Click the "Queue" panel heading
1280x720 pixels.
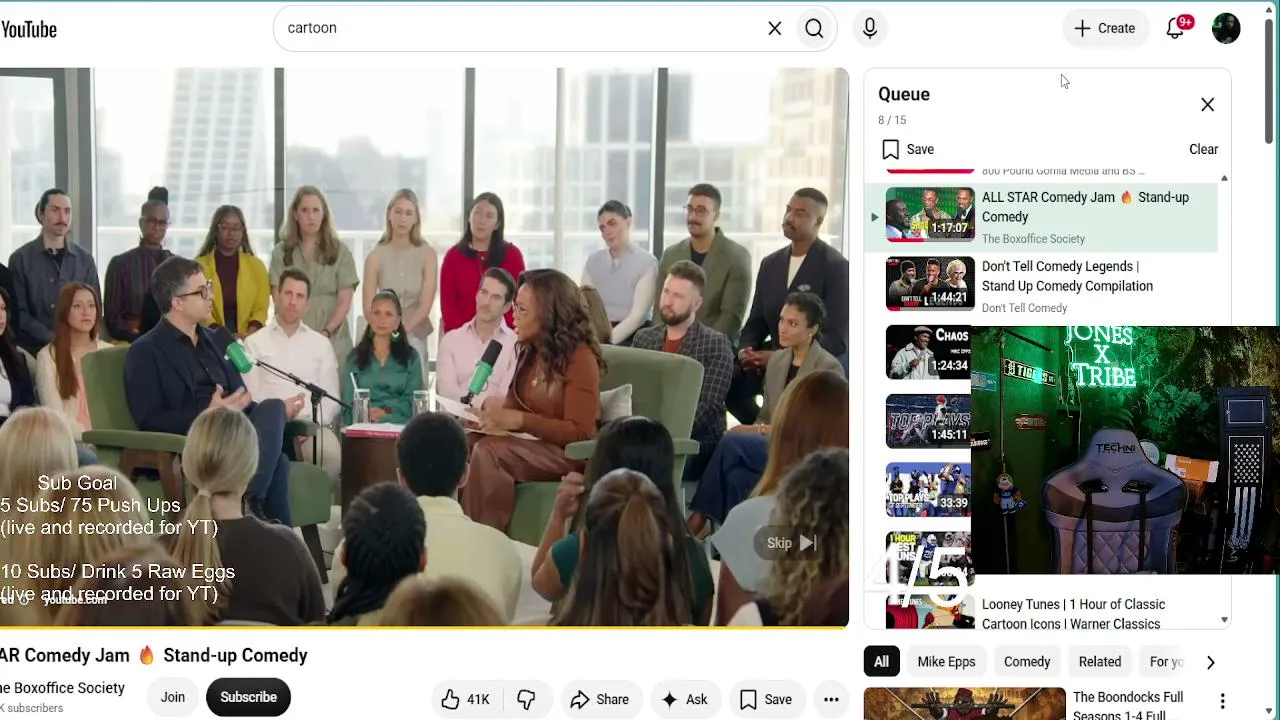click(x=904, y=94)
